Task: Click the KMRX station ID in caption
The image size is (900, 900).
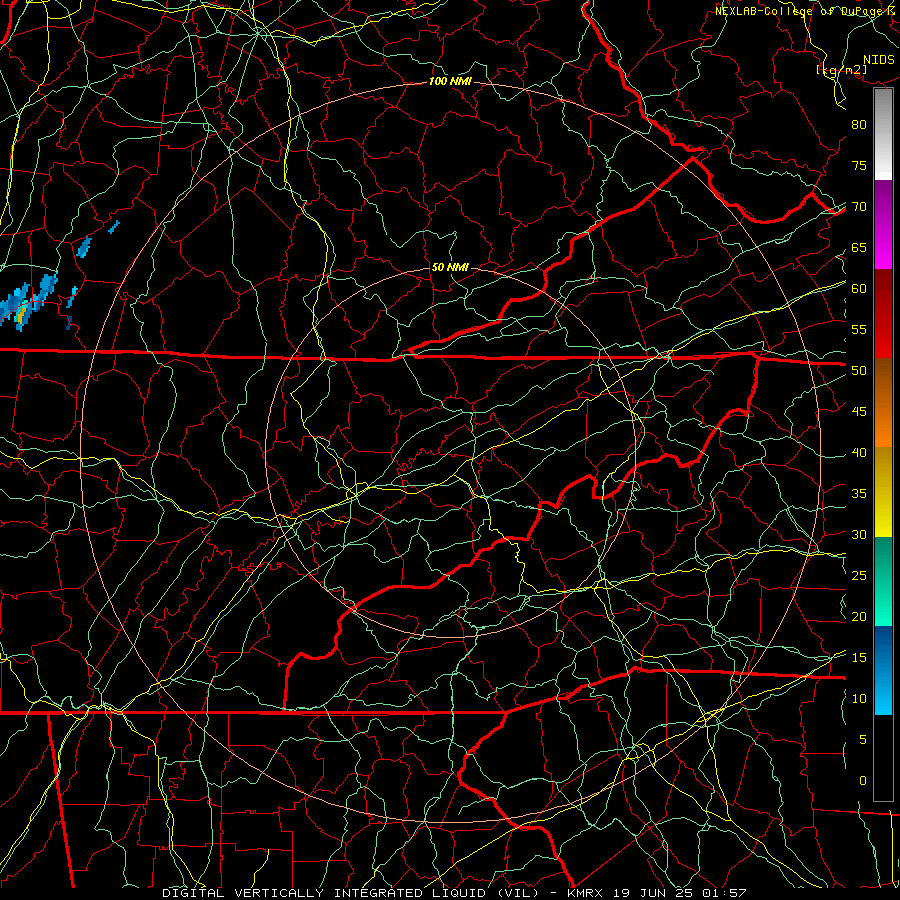Action: coord(585,893)
